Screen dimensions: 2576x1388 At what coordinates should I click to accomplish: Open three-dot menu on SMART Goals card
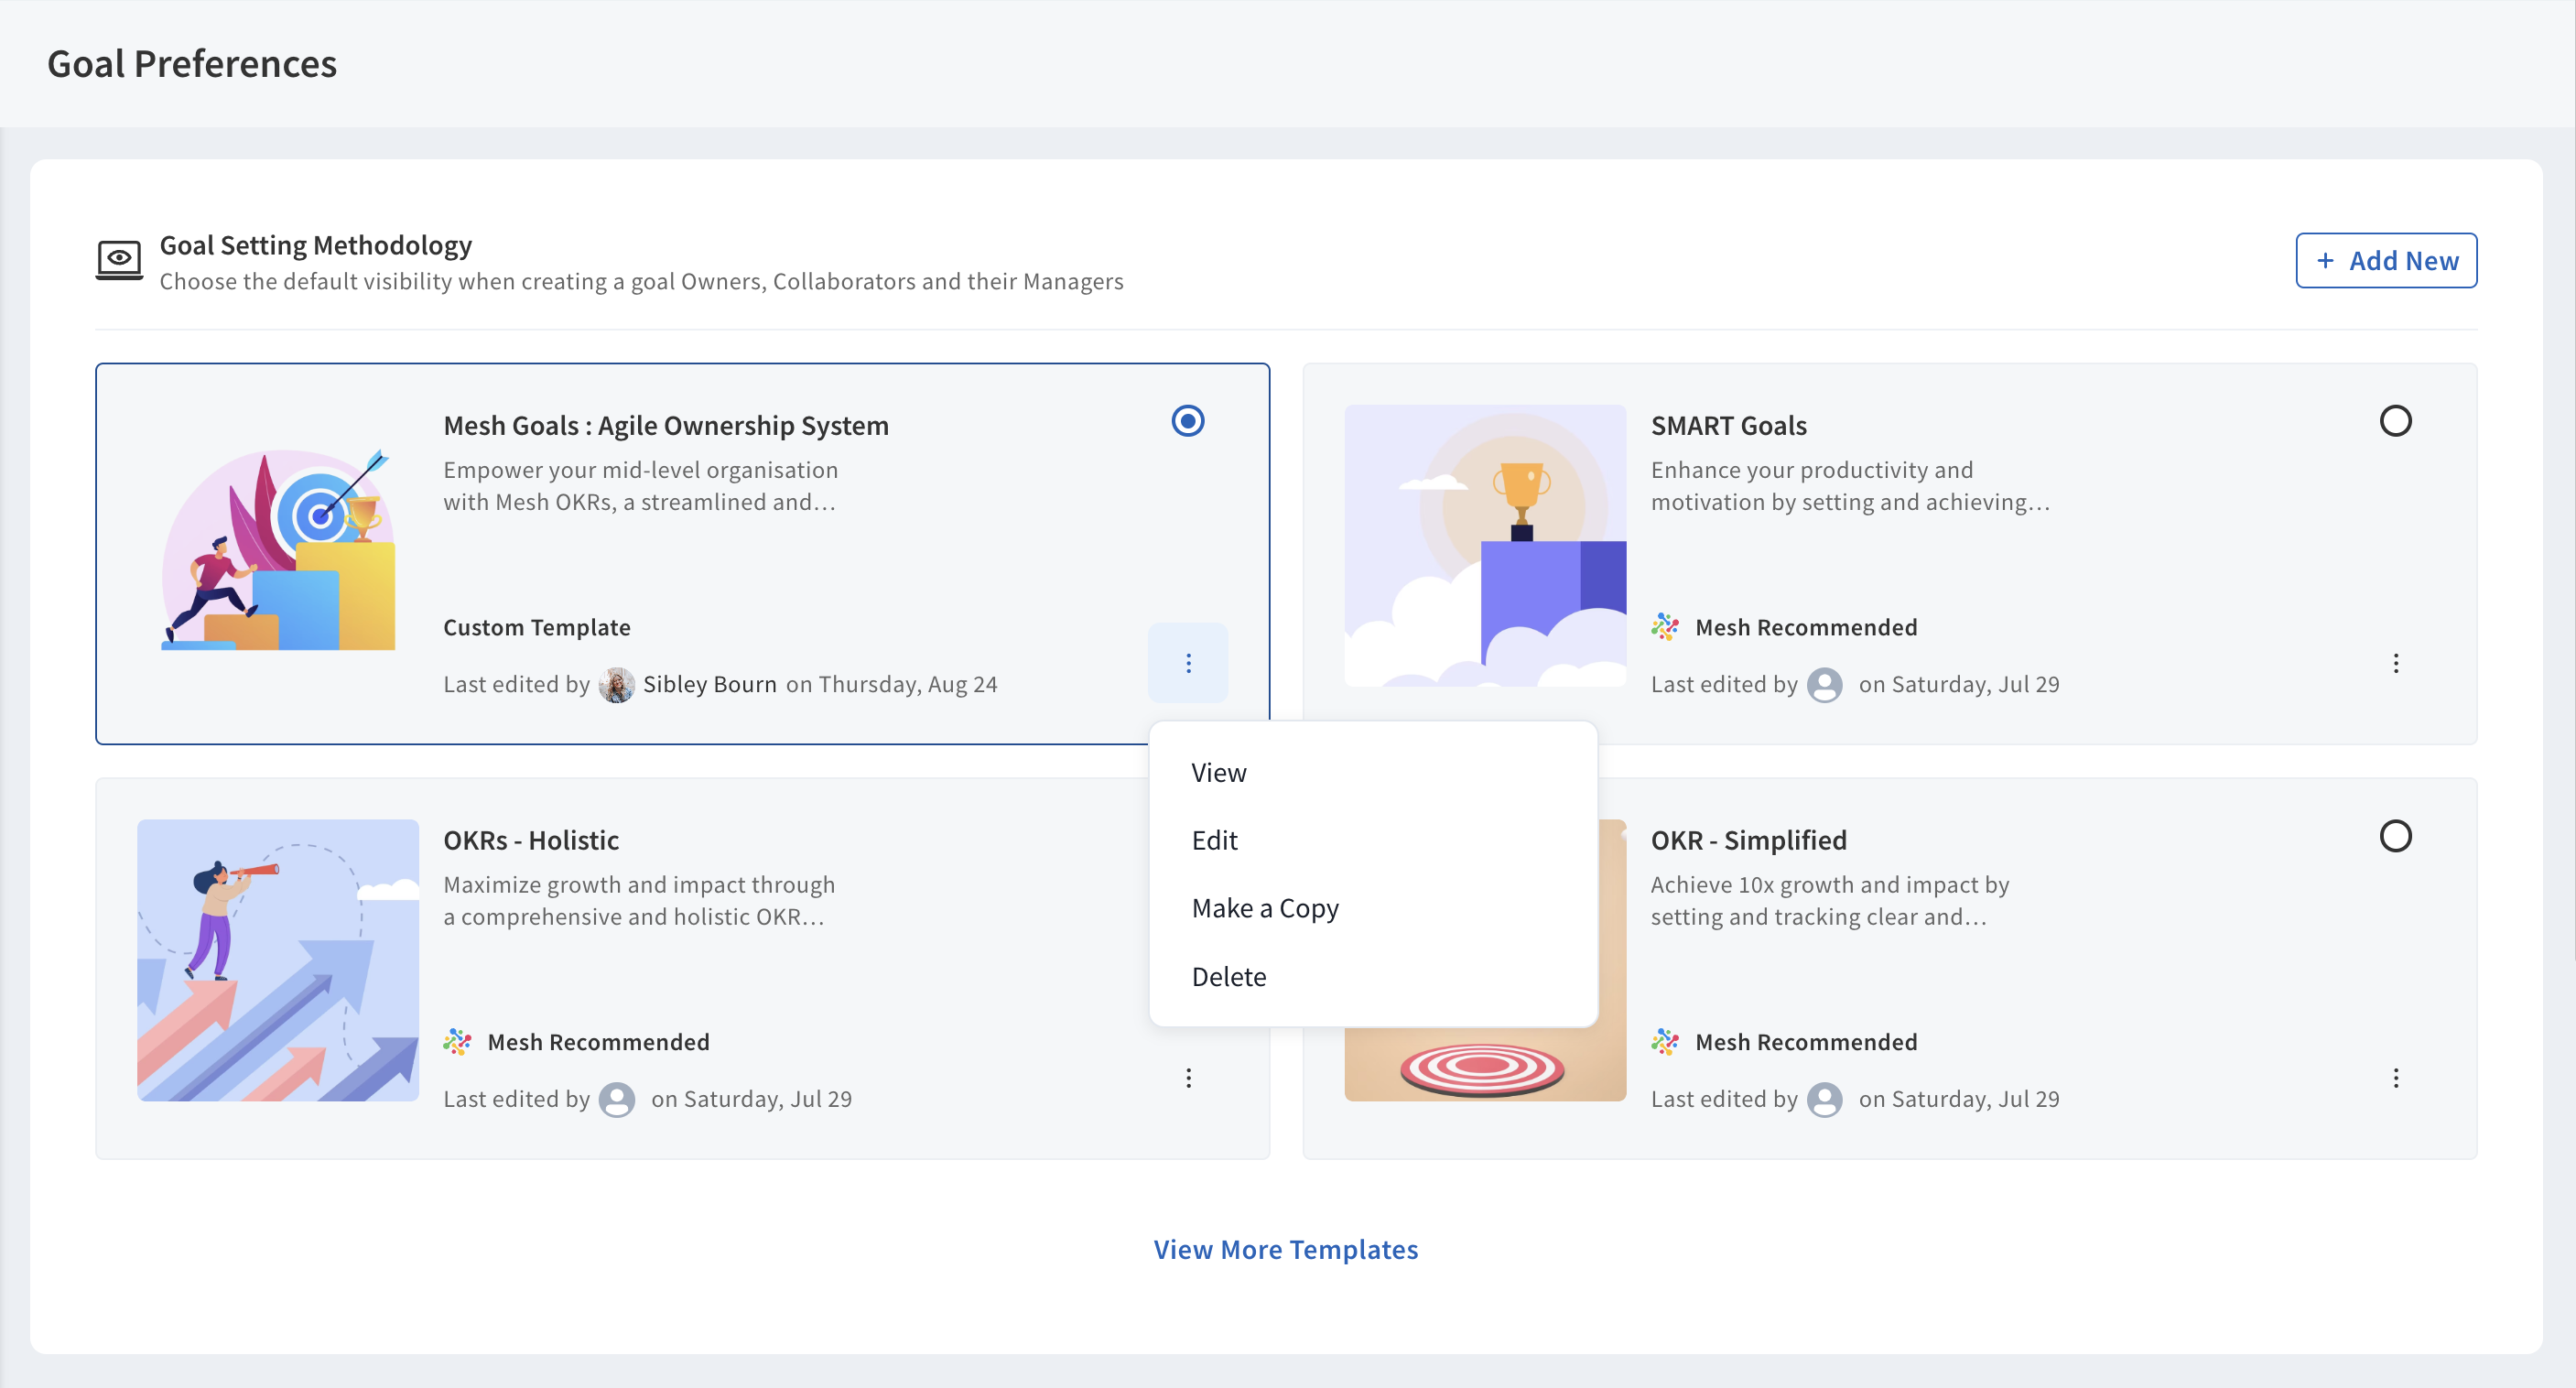[2395, 663]
